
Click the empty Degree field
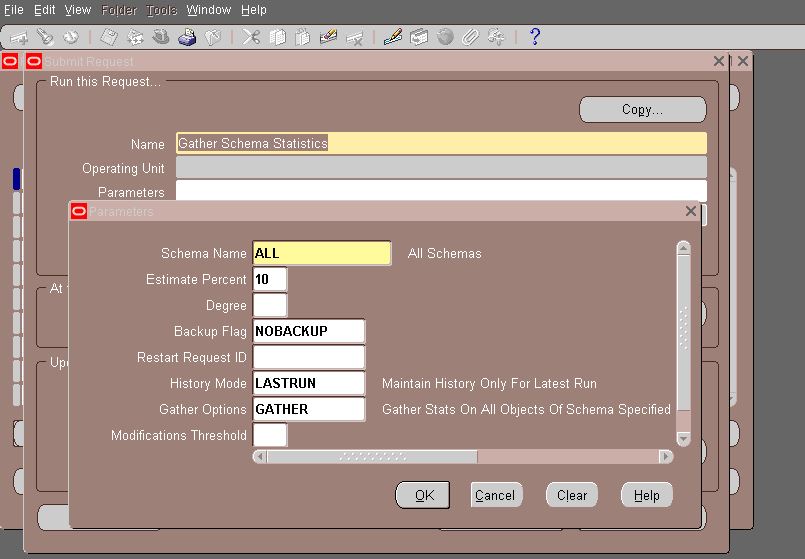coord(270,305)
